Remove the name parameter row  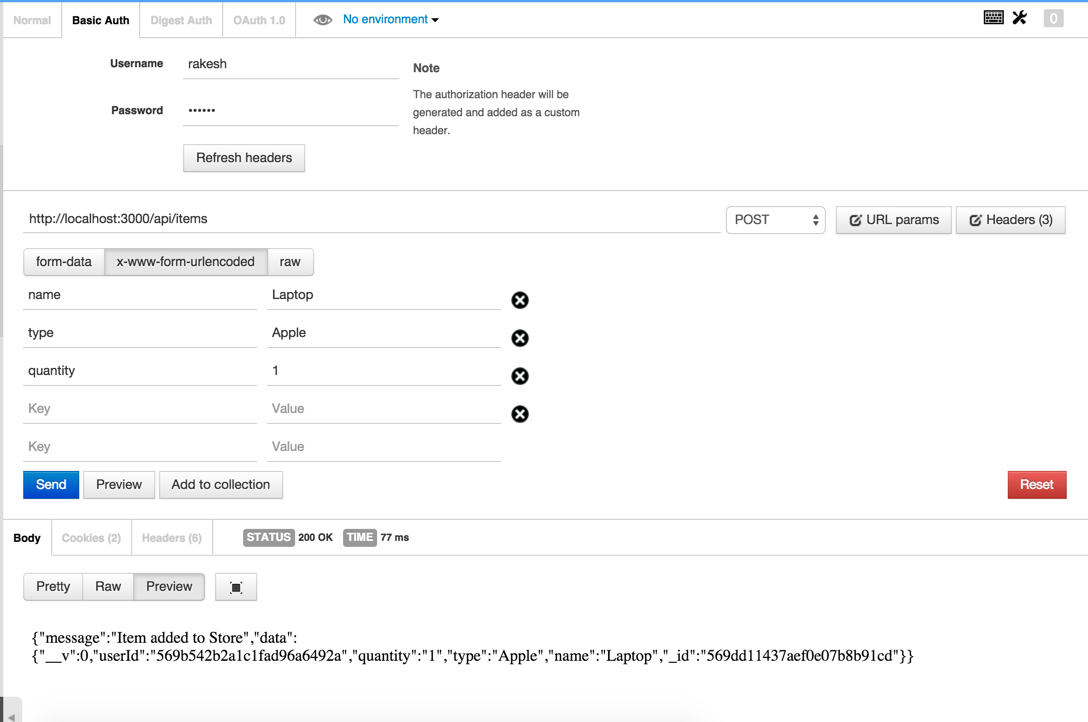pyautogui.click(x=520, y=300)
